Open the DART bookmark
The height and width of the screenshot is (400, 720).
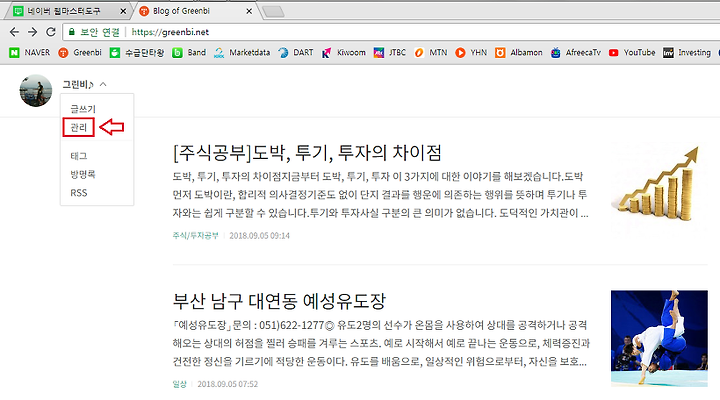point(296,52)
